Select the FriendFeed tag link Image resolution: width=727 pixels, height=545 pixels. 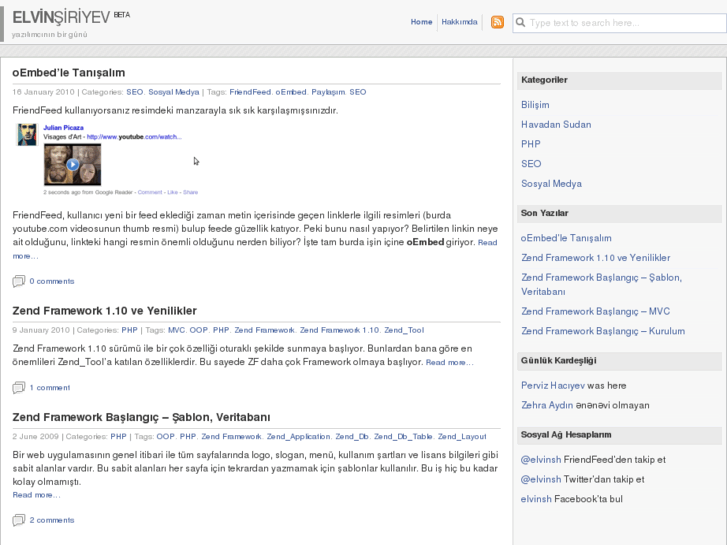(250, 92)
